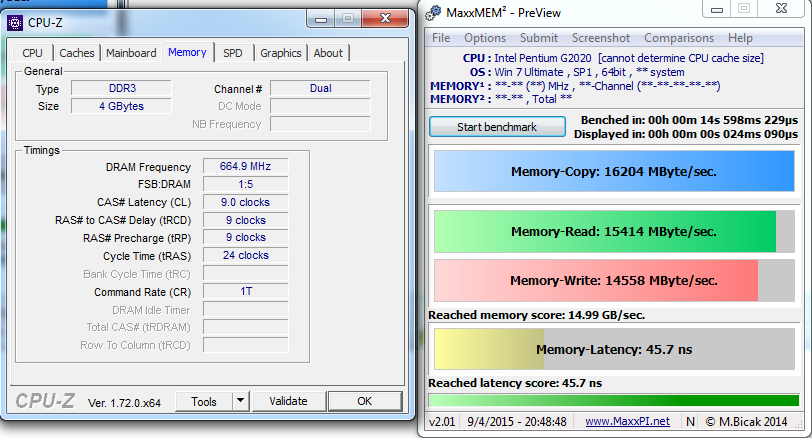
Task: Click the MaxxMEM² title bar icon
Action: pos(434,12)
